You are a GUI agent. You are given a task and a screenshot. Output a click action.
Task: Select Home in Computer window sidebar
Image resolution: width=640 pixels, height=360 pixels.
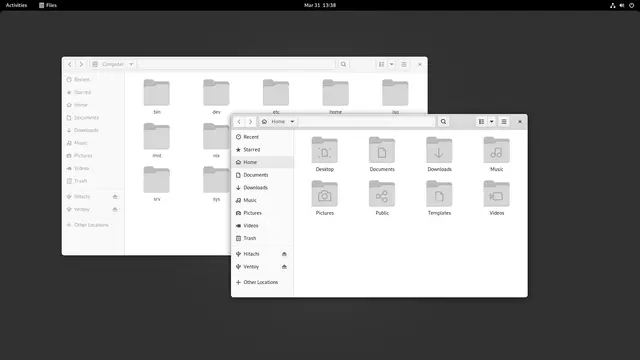(93, 105)
